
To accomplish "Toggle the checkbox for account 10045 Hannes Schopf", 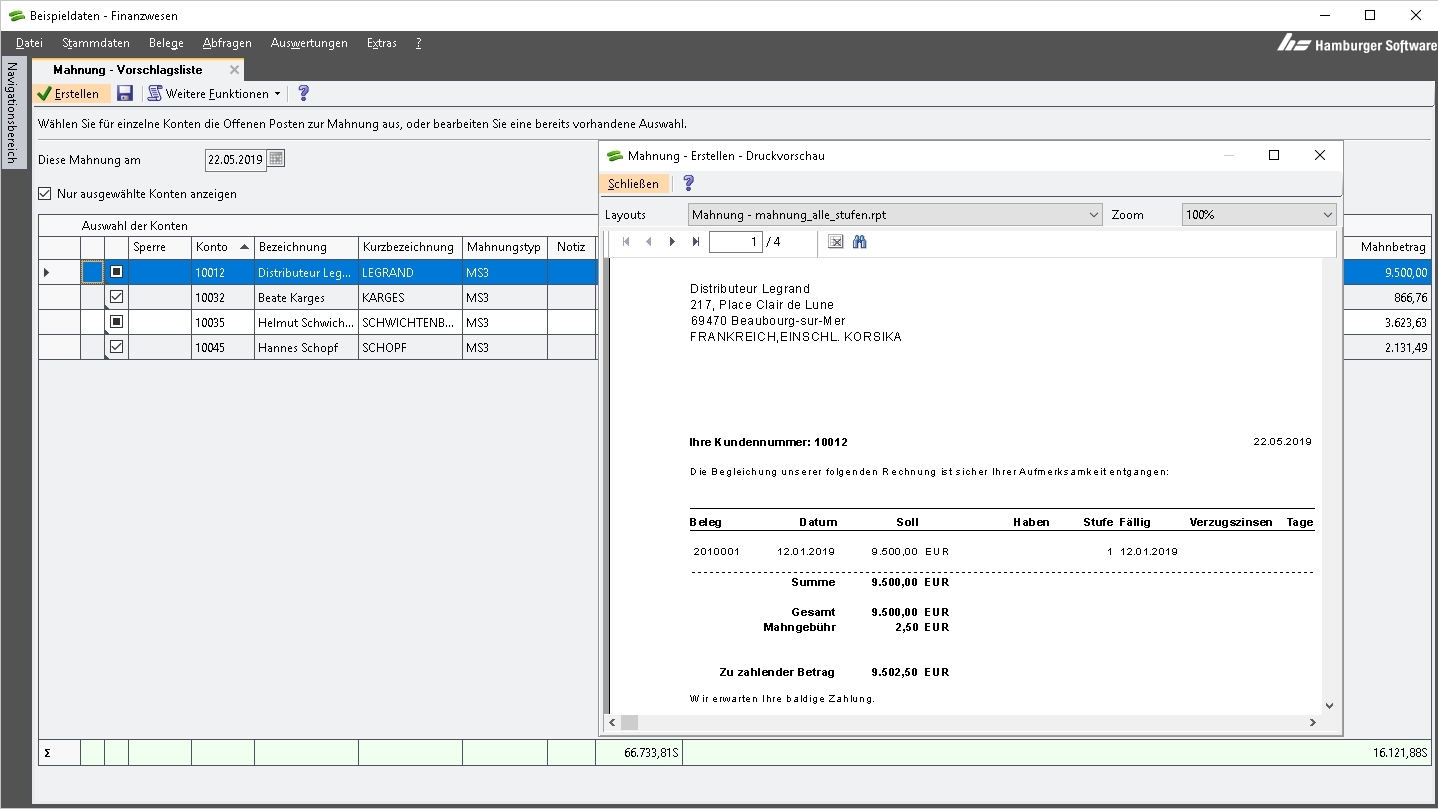I will pyautogui.click(x=116, y=347).
